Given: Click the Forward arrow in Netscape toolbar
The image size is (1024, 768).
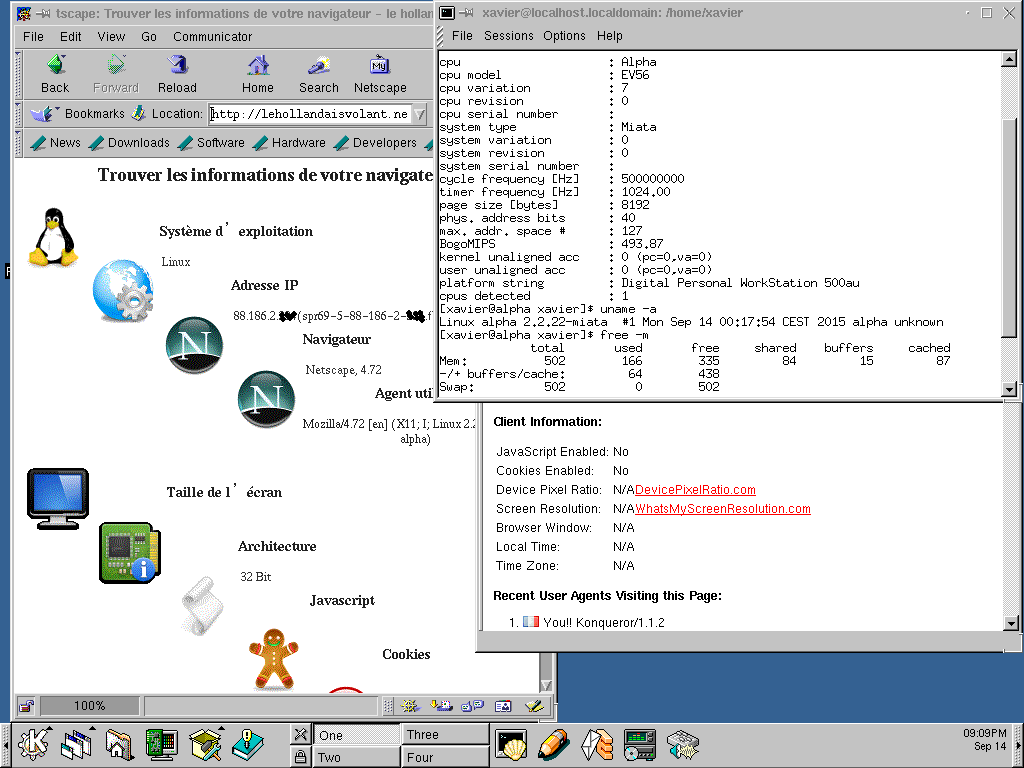Looking at the screenshot, I should [x=116, y=74].
